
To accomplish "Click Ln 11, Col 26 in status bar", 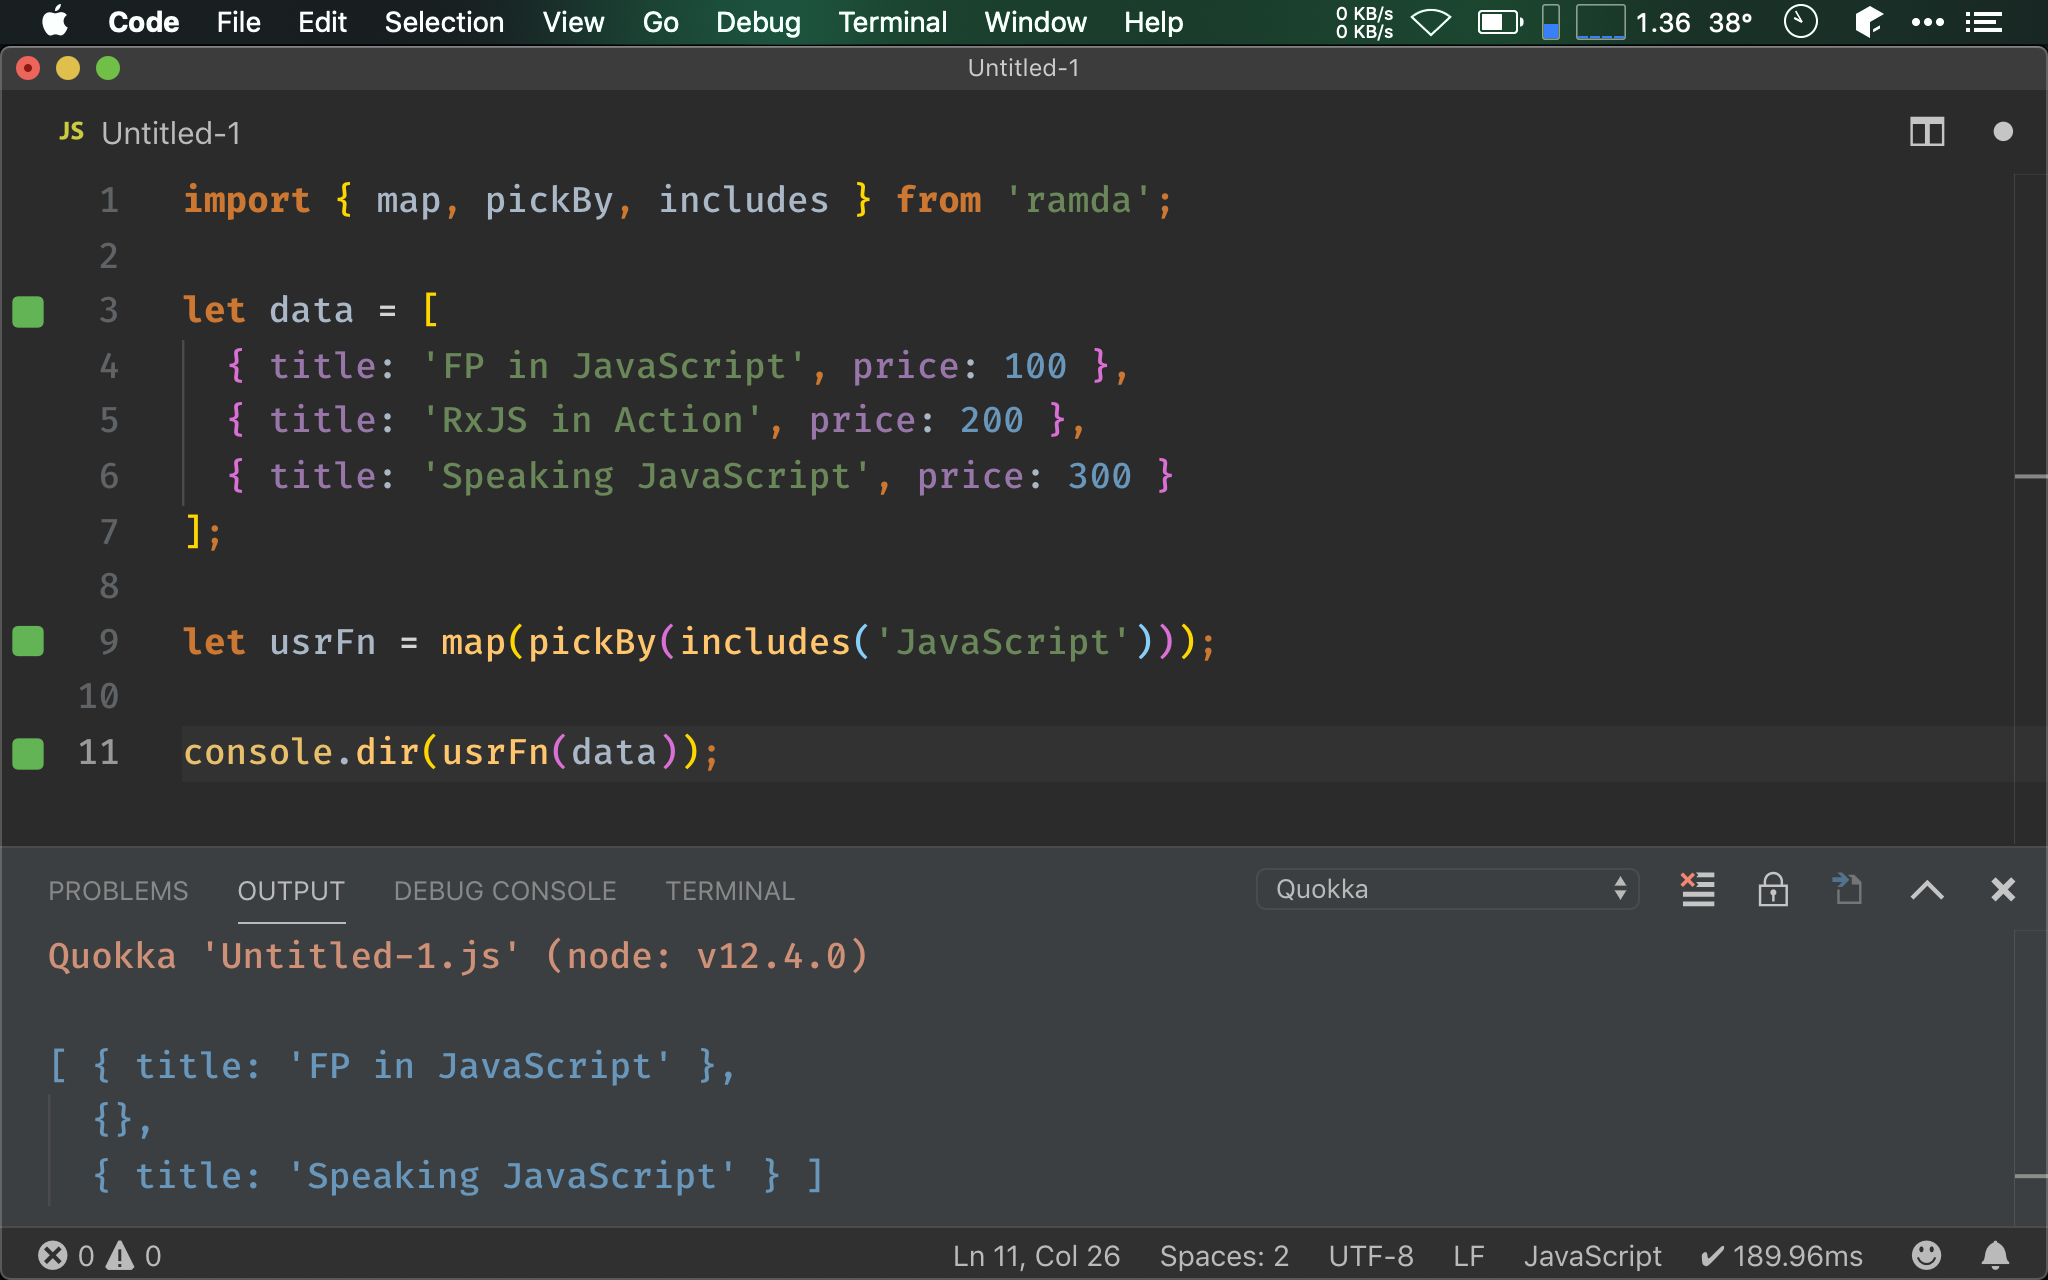I will pyautogui.click(x=1036, y=1255).
